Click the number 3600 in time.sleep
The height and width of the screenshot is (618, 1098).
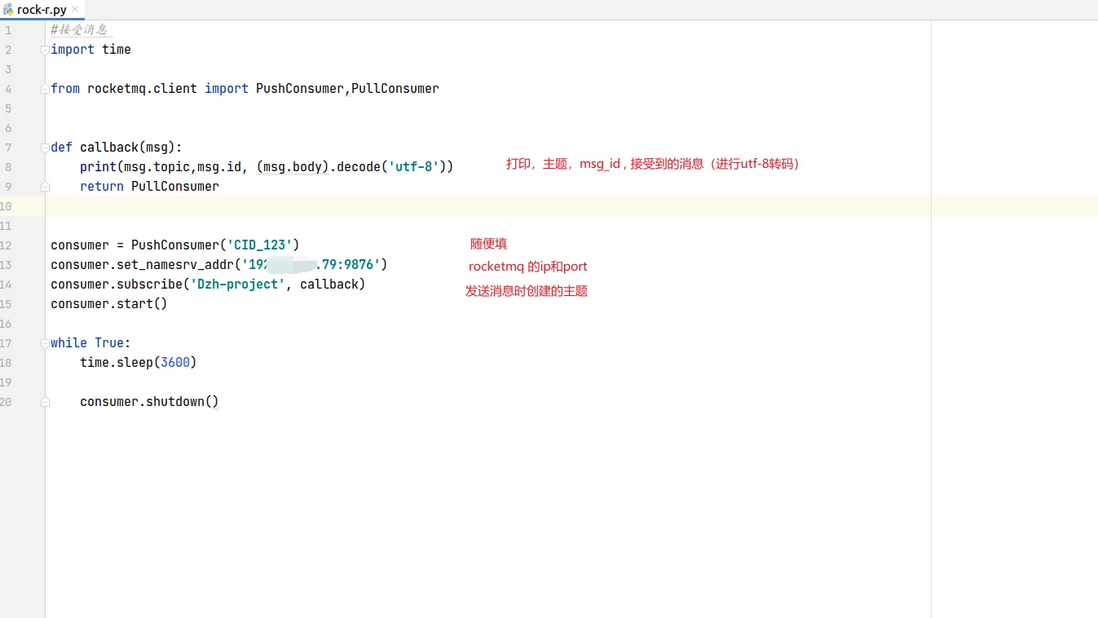(175, 363)
